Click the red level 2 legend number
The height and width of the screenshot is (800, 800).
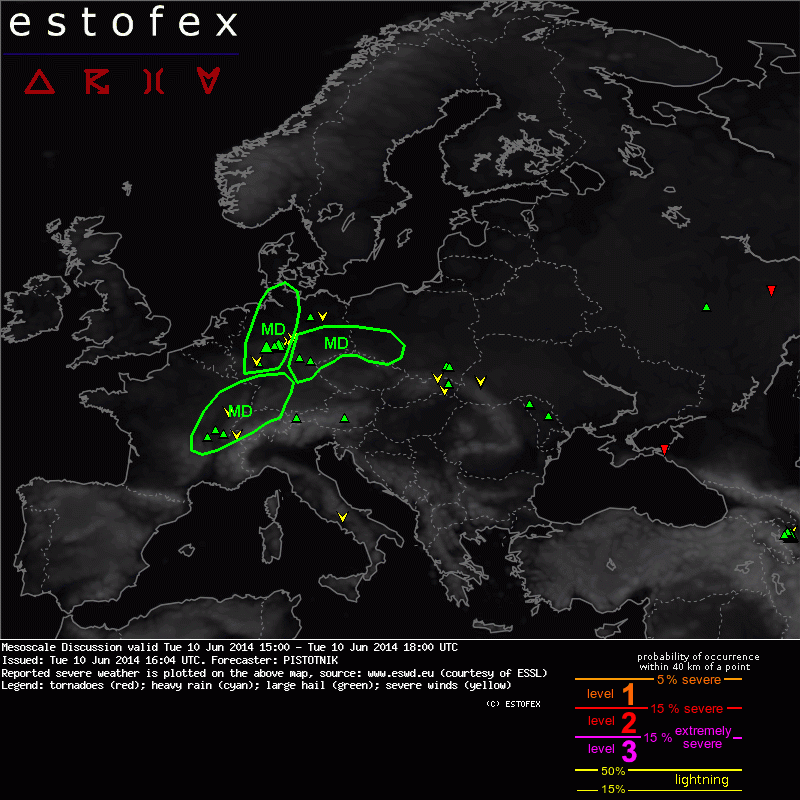click(628, 722)
